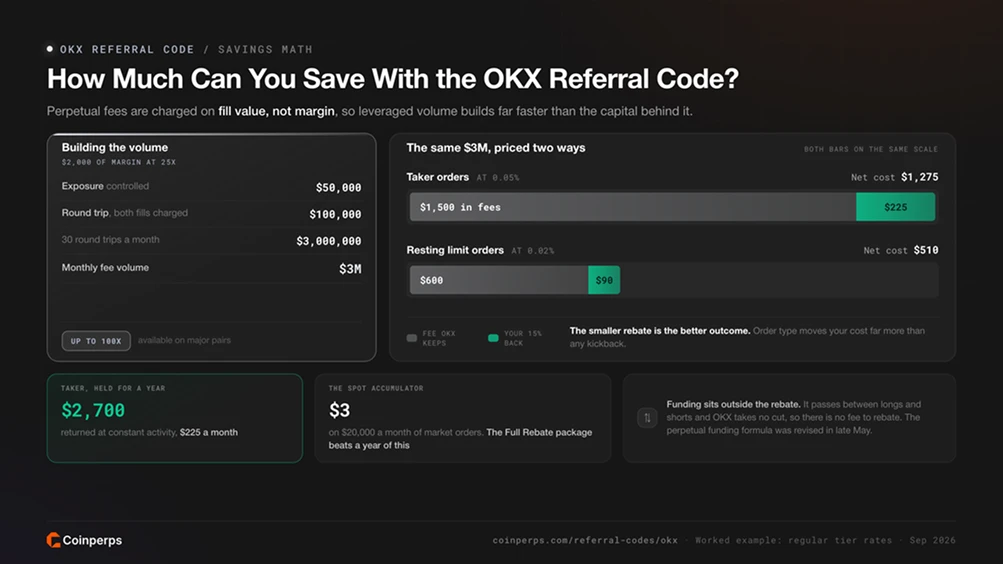Viewport: 1003px width, 564px height.
Task: Click the 'AT 0.05%' rate label
Action: point(498,178)
